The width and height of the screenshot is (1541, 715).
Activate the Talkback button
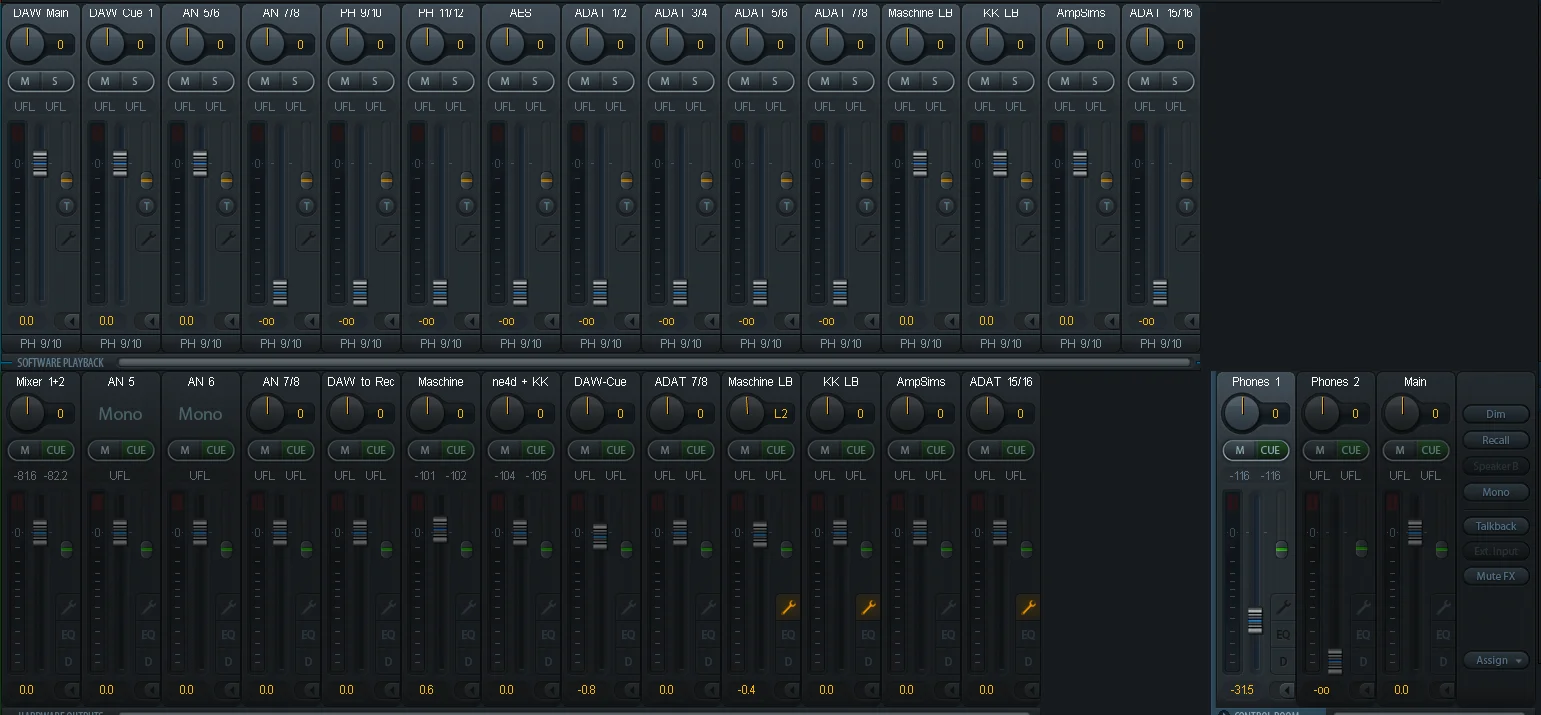1496,526
